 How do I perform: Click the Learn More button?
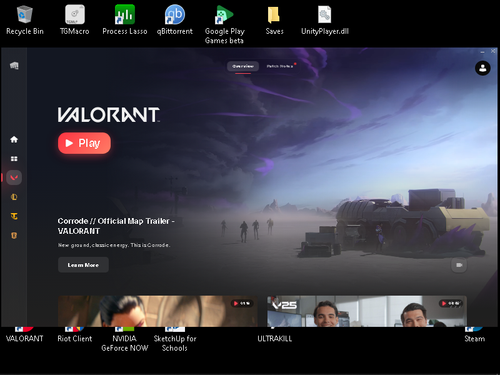[x=83, y=265]
